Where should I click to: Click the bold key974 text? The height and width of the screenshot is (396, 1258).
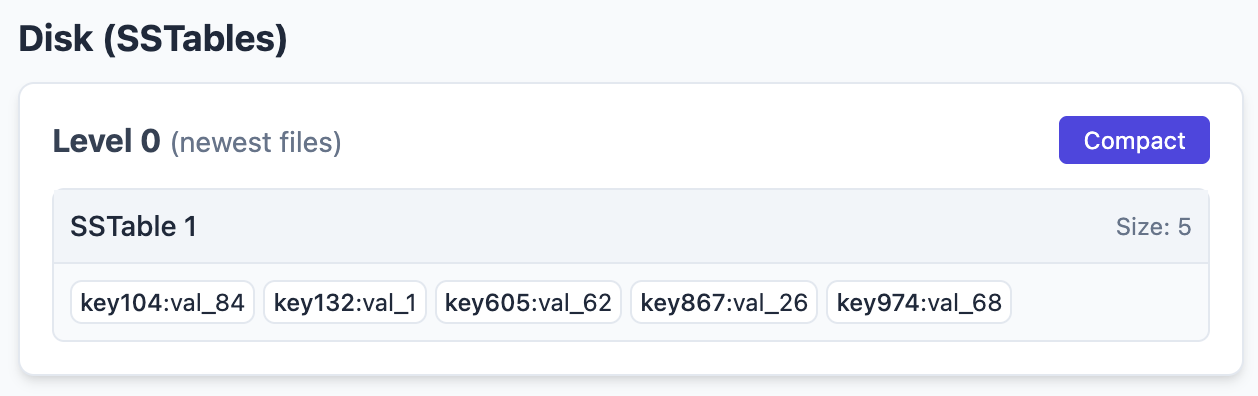[x=878, y=303]
